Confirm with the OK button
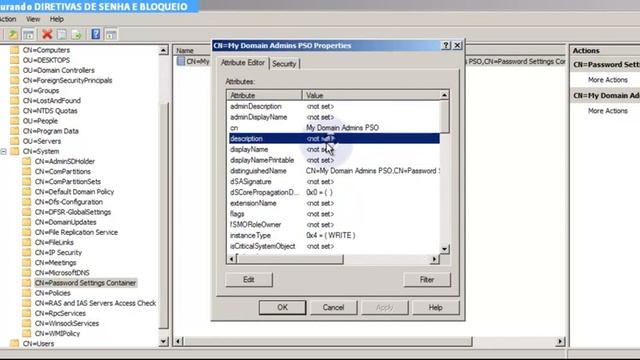640x360 pixels. [282, 307]
